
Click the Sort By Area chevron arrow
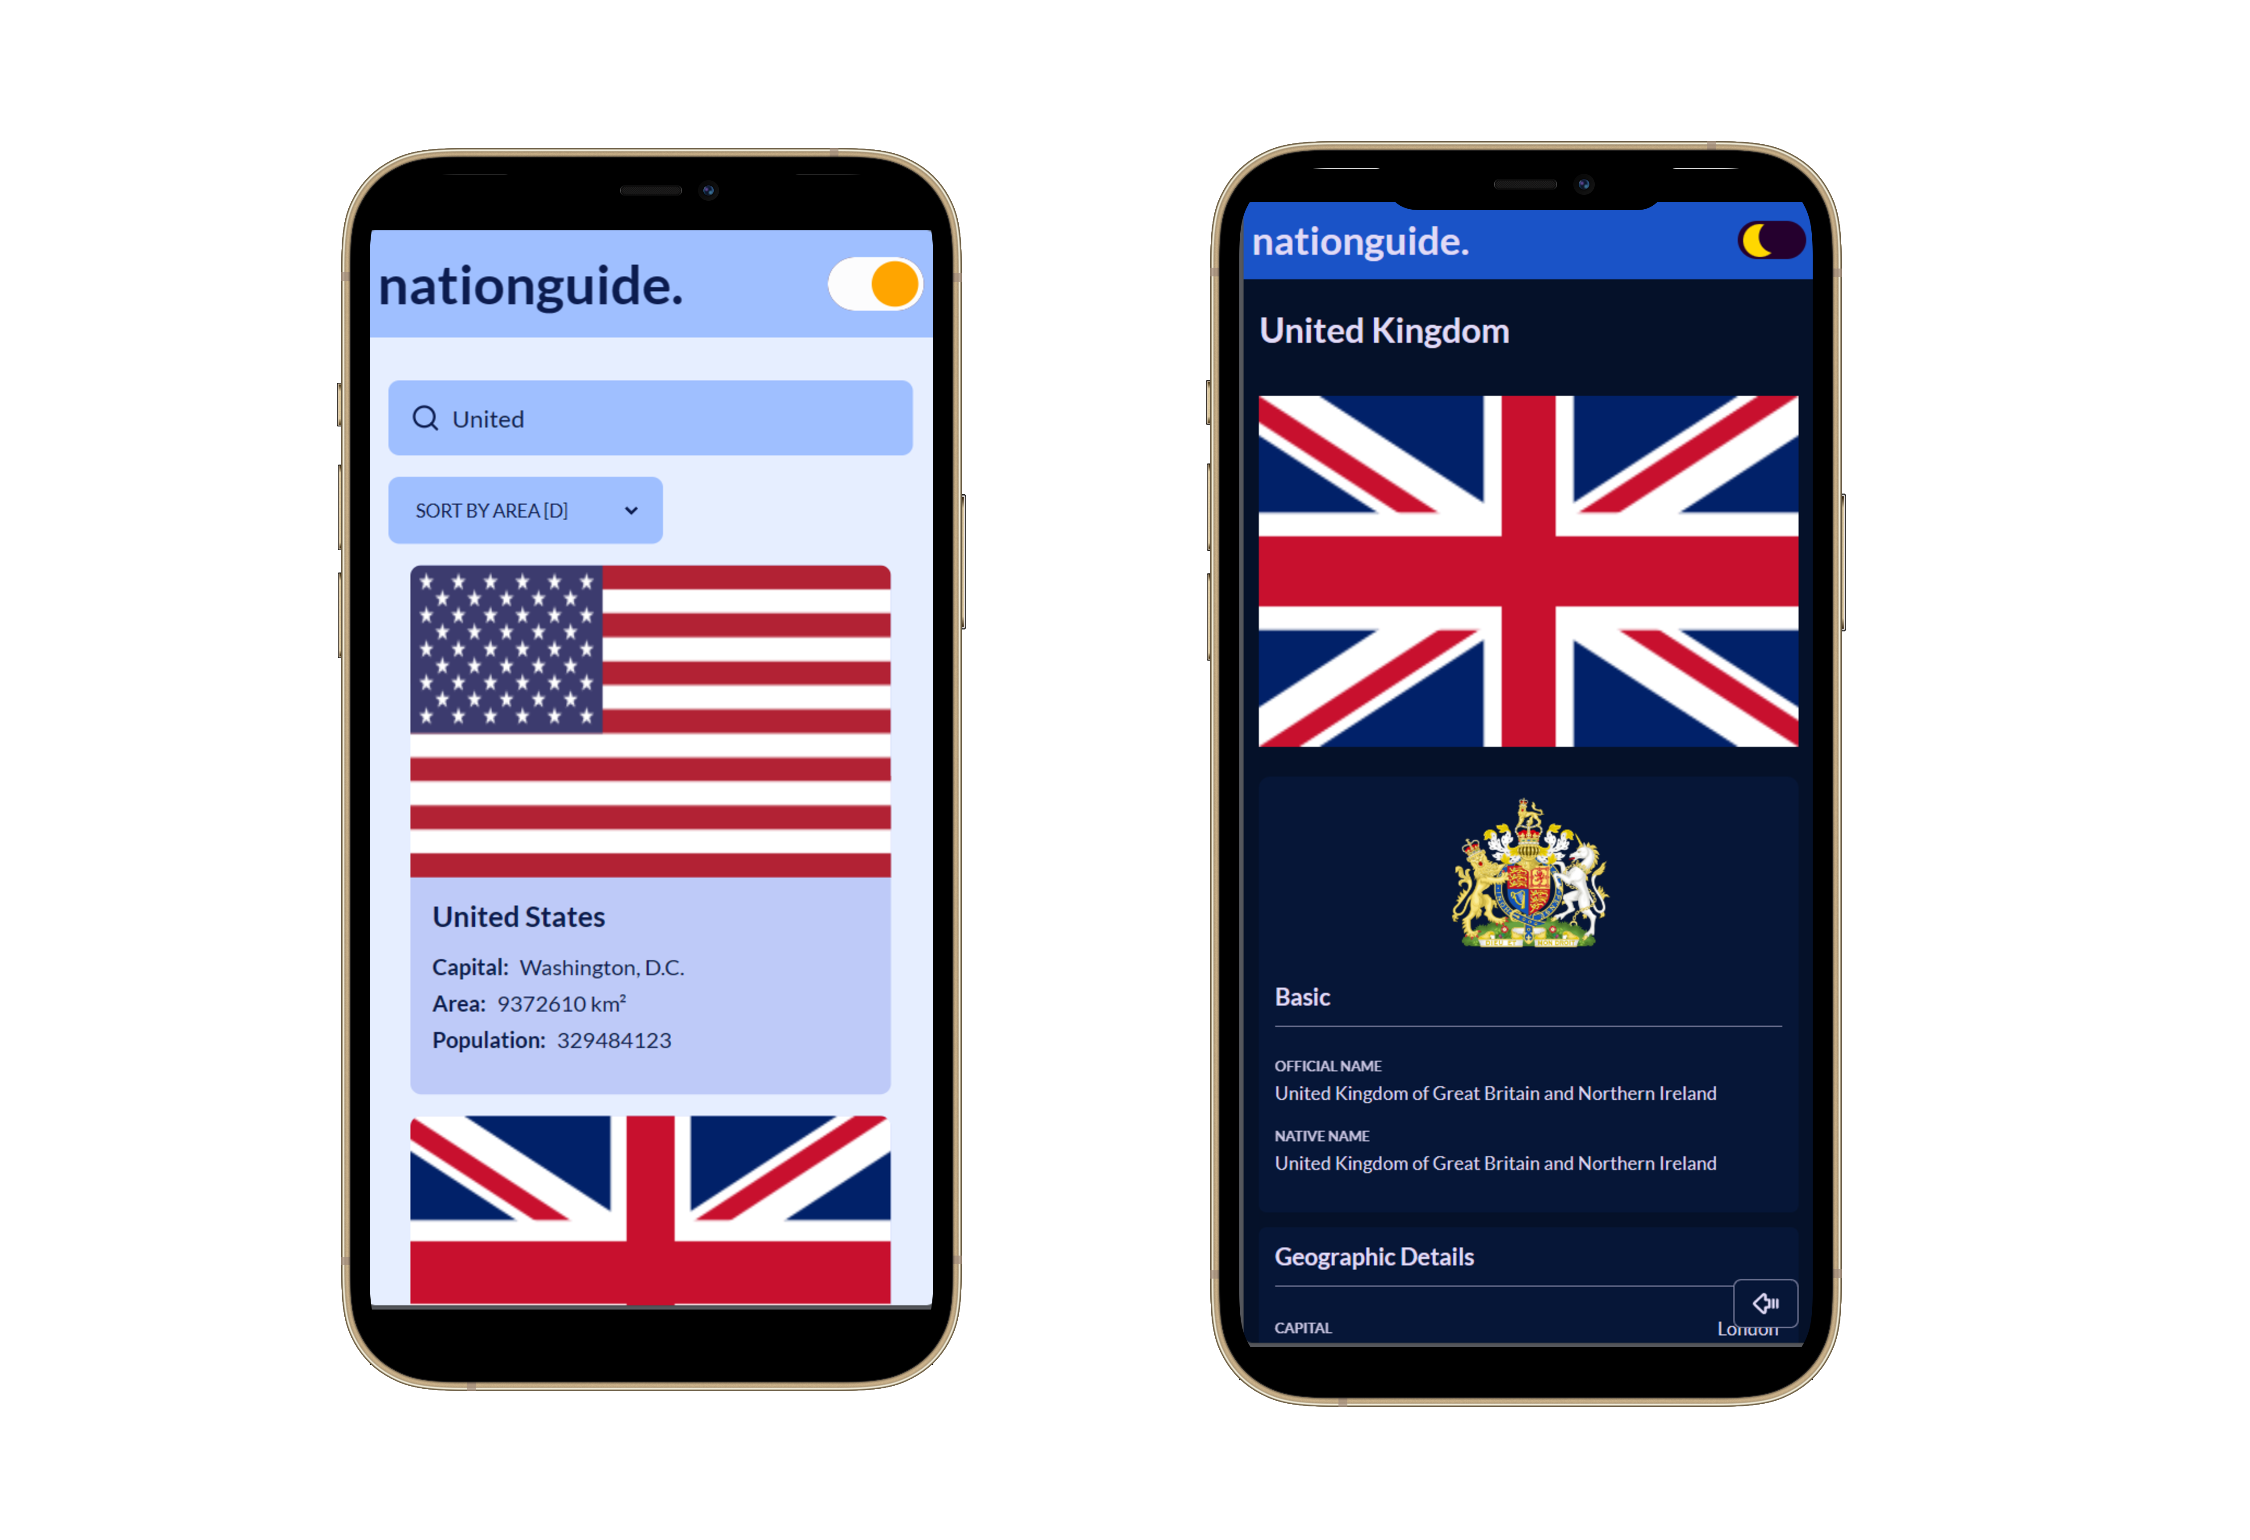coord(633,509)
